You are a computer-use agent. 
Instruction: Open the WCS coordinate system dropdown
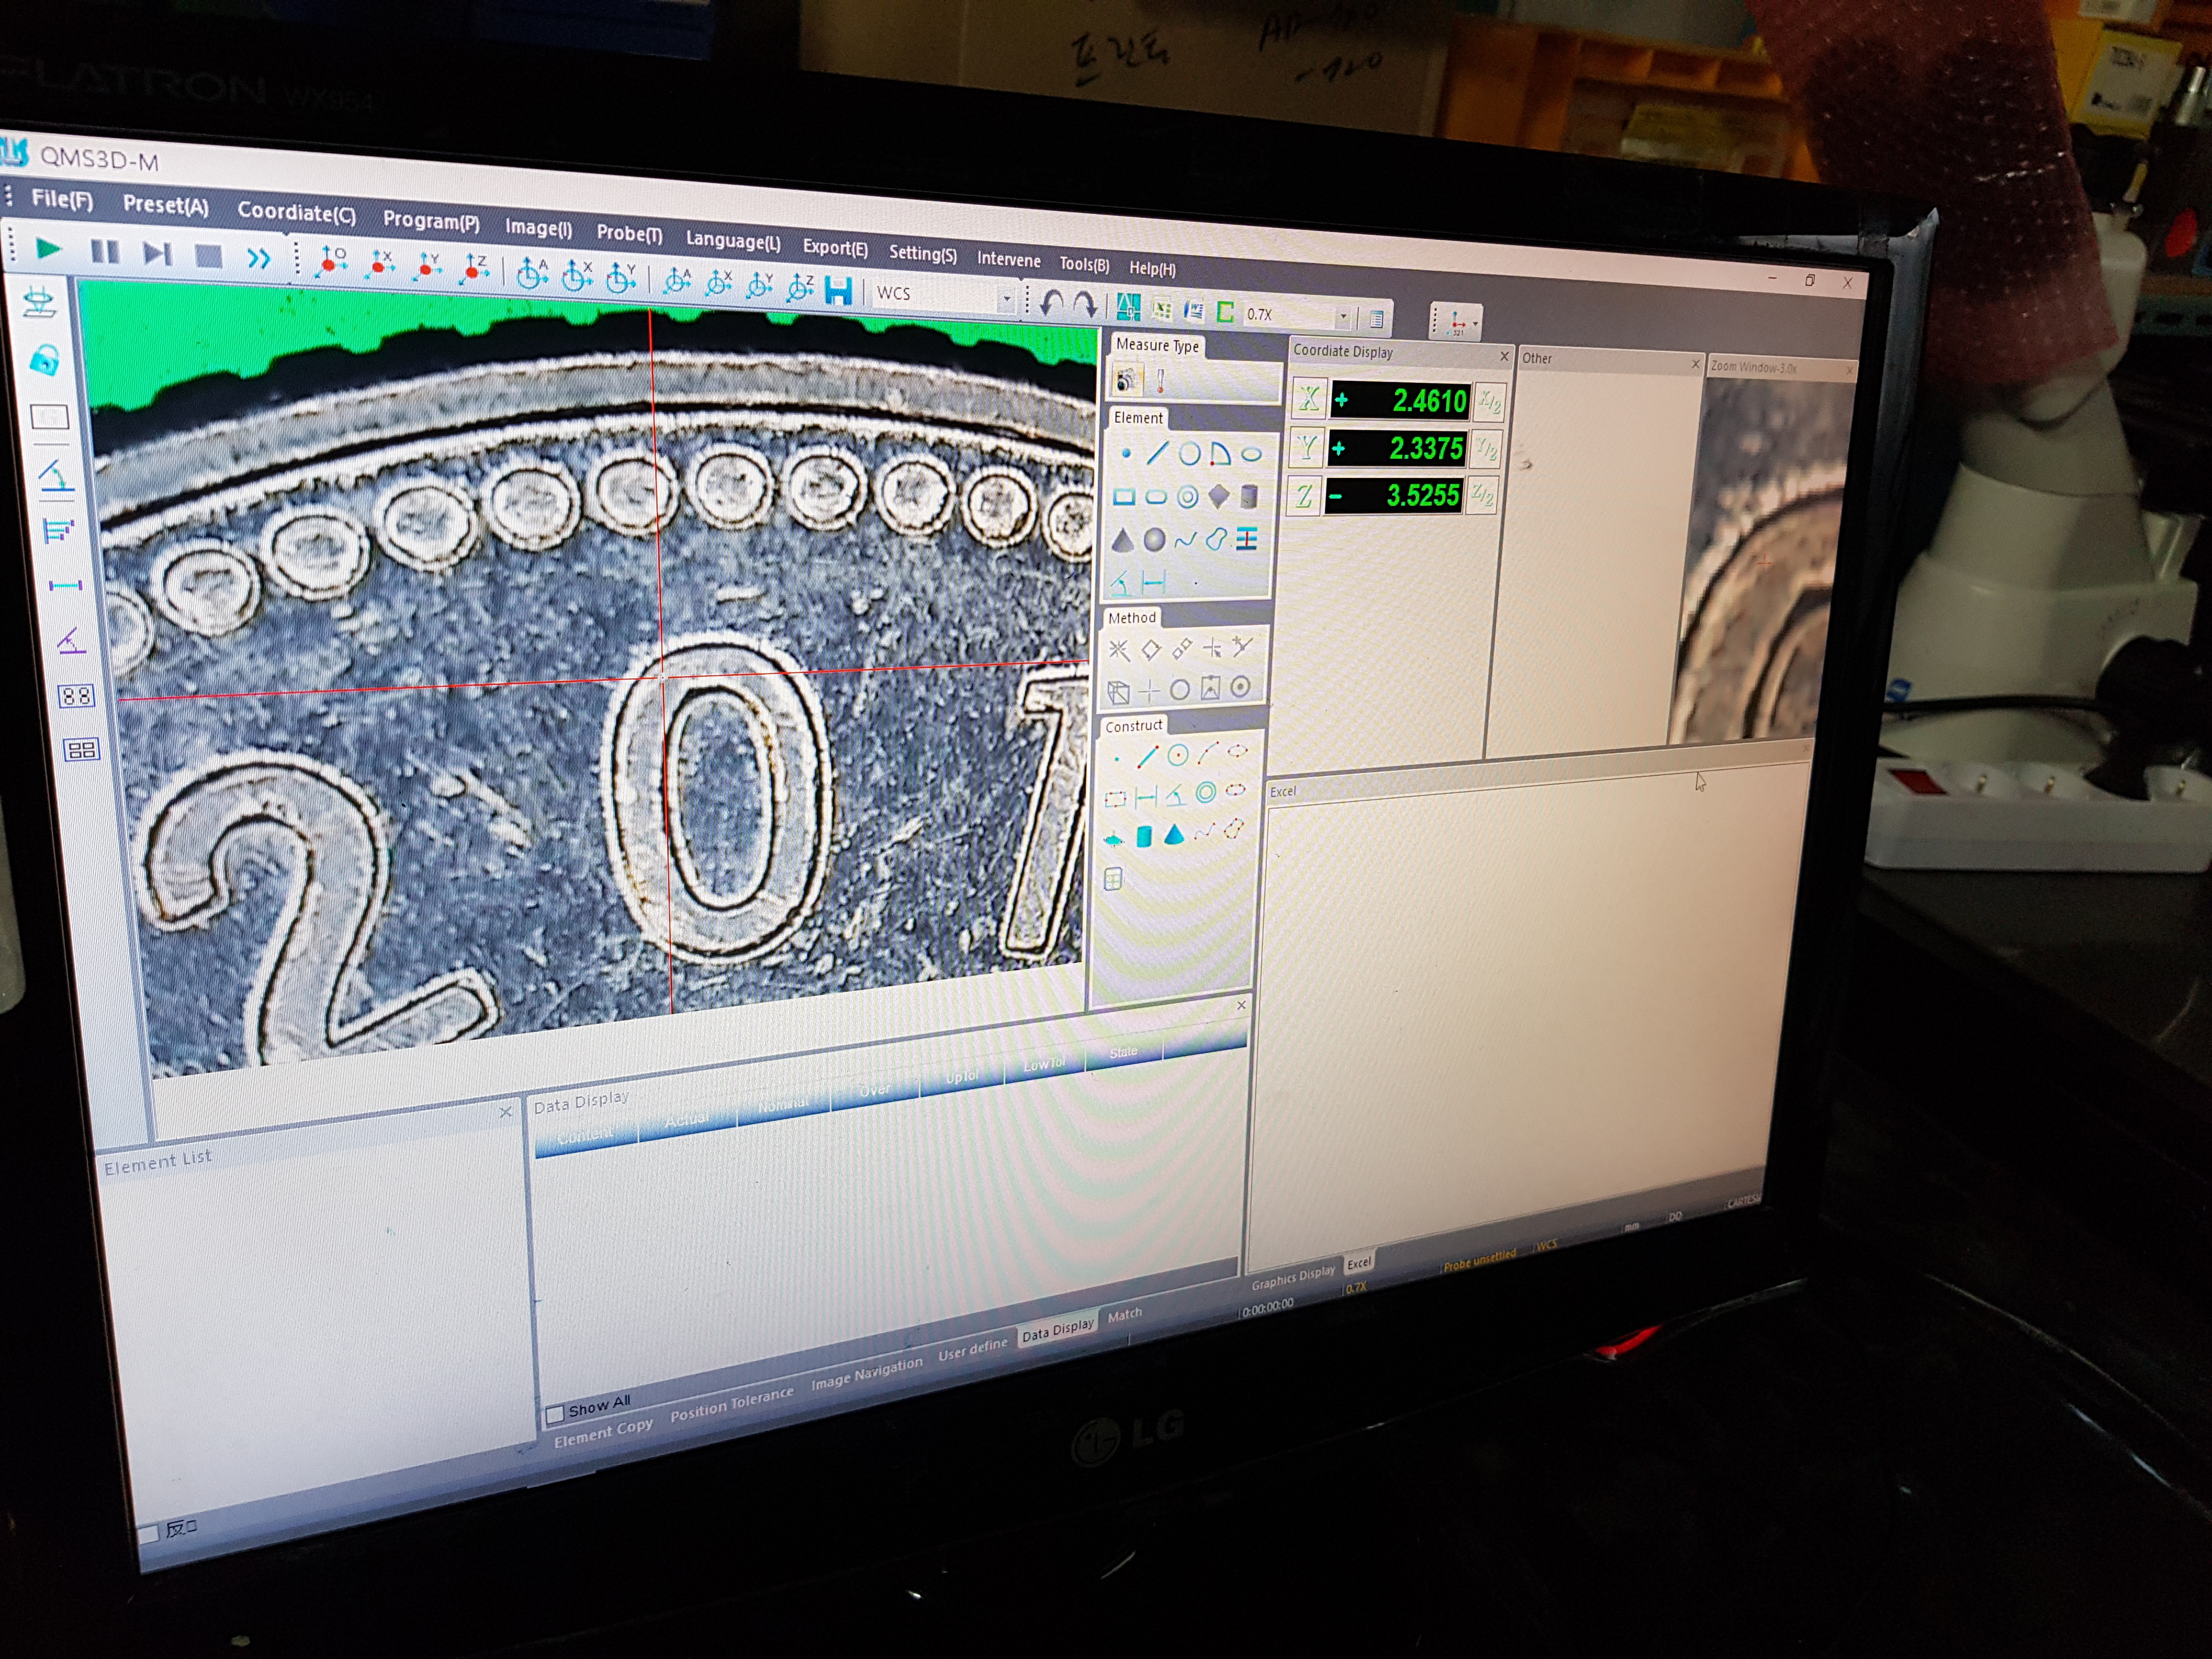tap(1006, 300)
